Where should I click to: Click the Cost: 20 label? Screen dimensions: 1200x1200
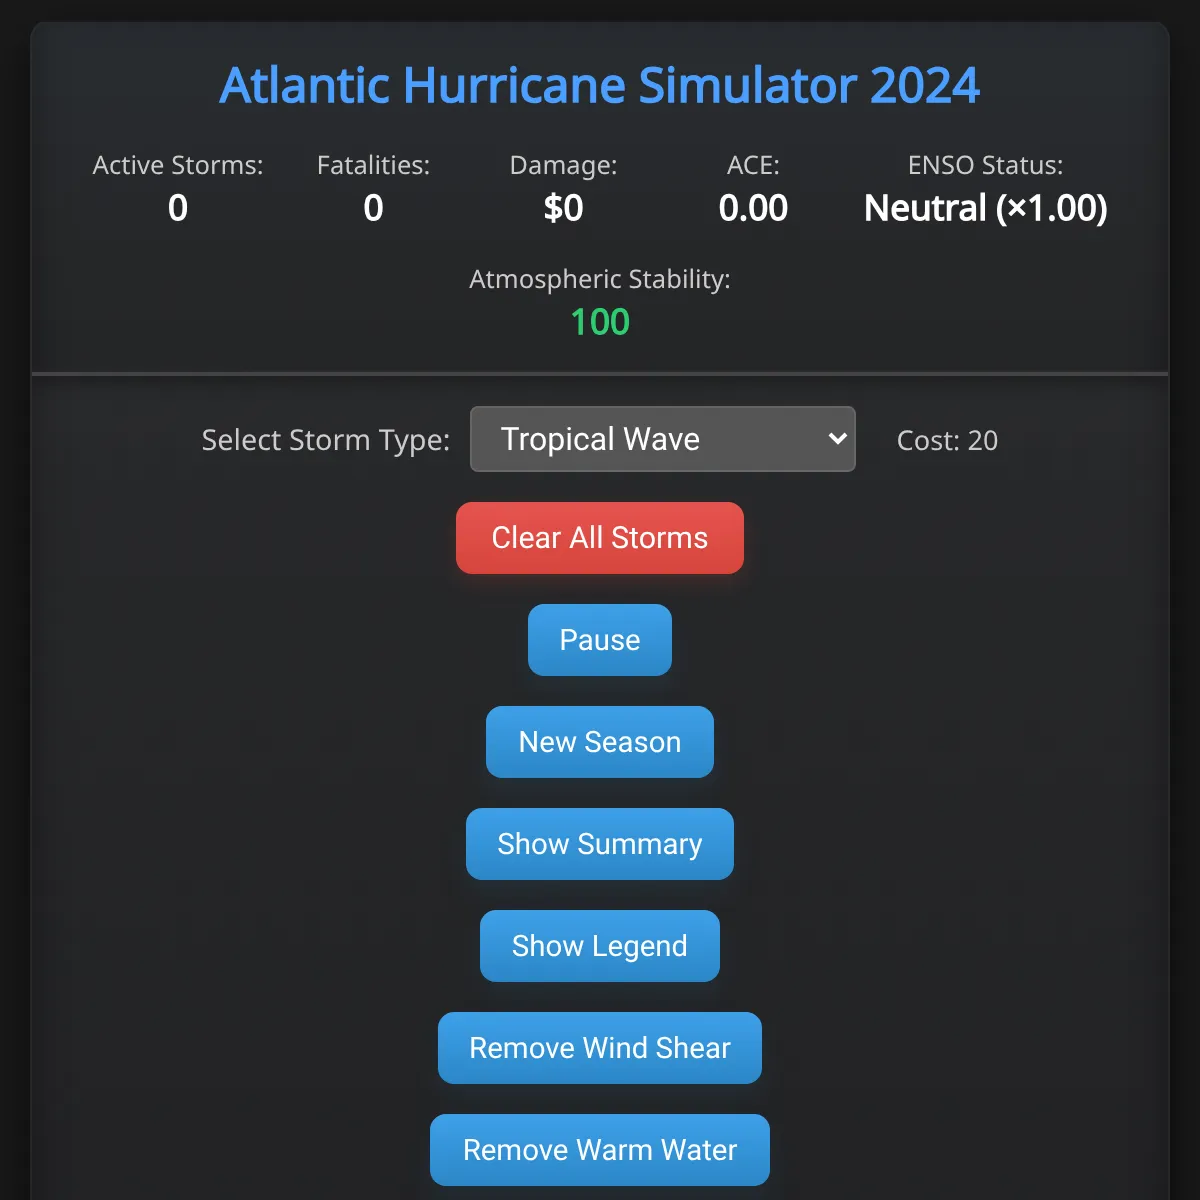point(947,440)
